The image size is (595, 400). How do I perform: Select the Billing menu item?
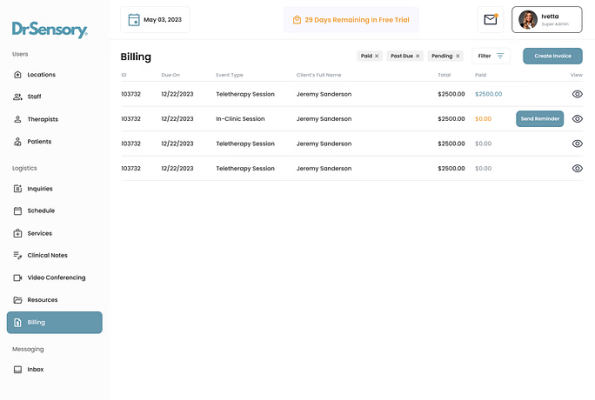point(55,323)
